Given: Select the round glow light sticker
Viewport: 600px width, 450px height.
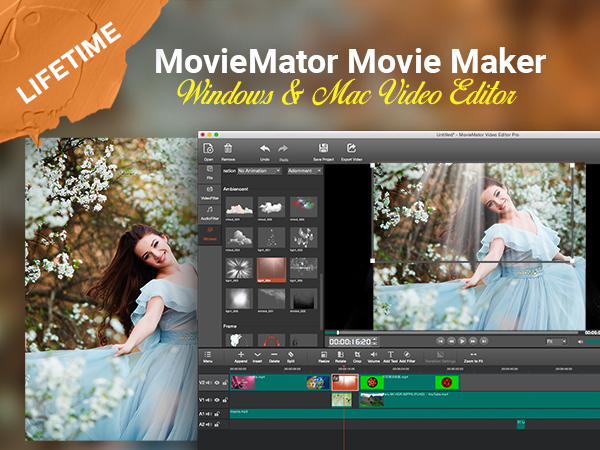Looking at the screenshot, I should [239, 299].
